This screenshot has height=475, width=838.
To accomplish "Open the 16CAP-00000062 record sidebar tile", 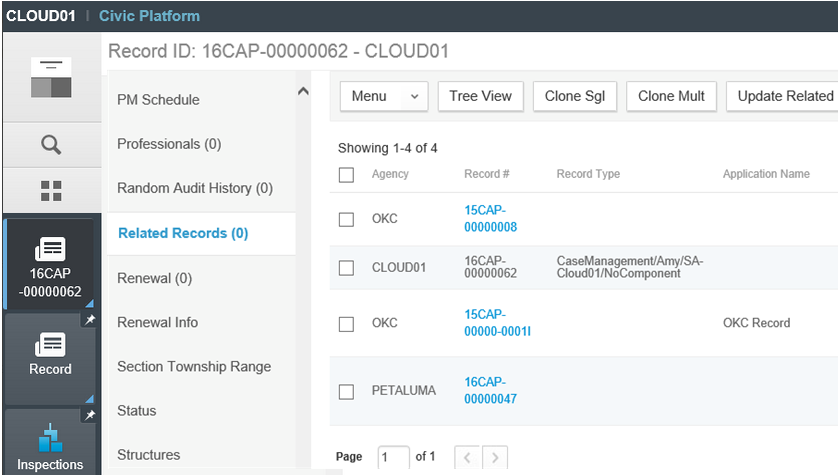I will pos(50,263).
